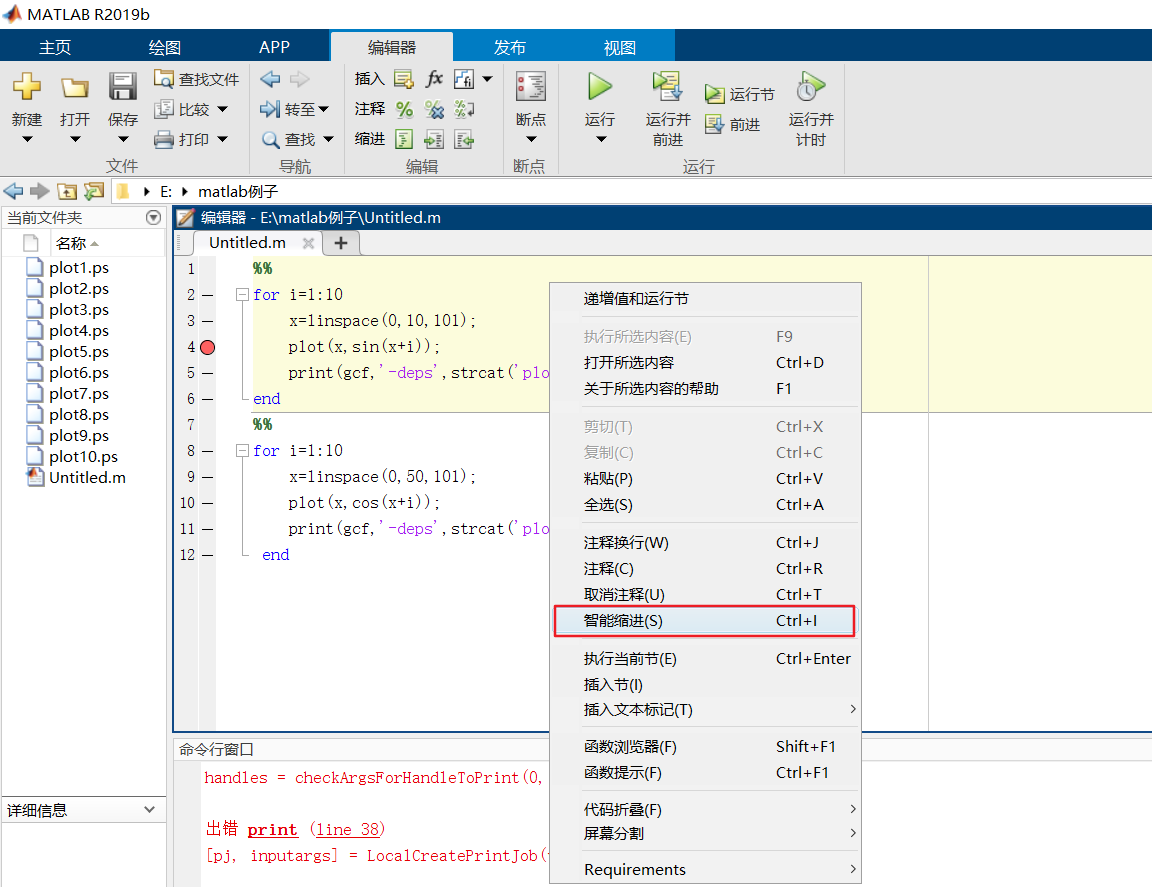Select Untitled.m in the current folder list
This screenshot has width=1152, height=887.
pos(87,478)
